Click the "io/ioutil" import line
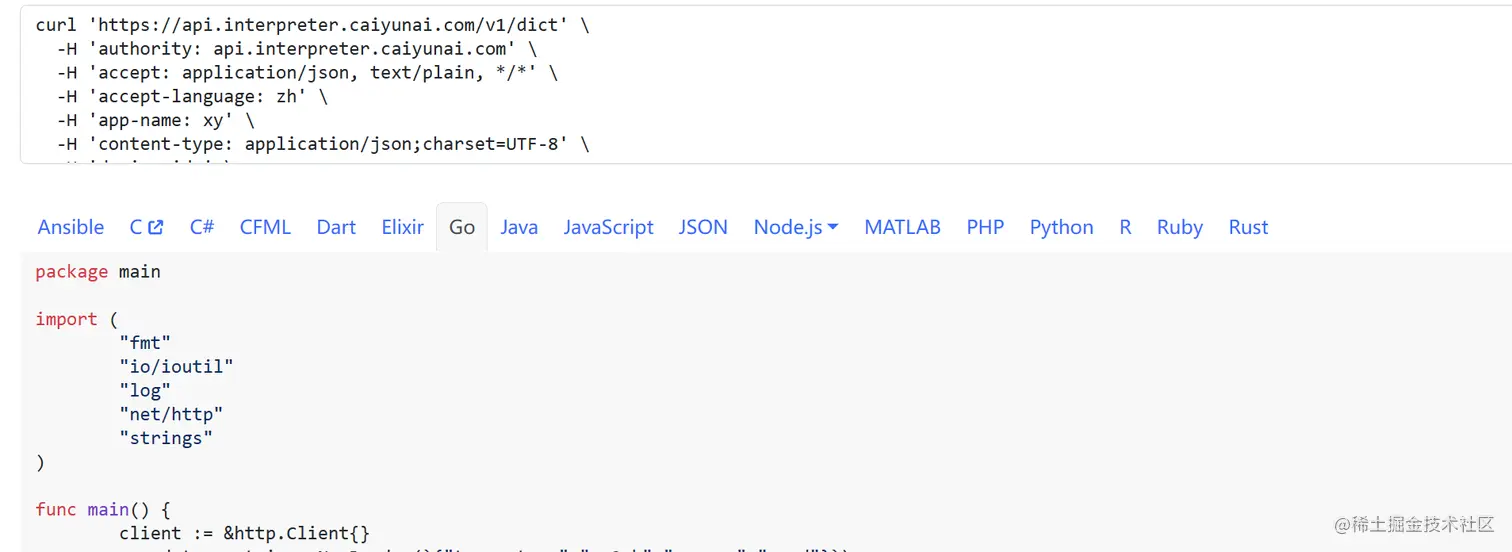This screenshot has width=1512, height=552. pos(176,366)
